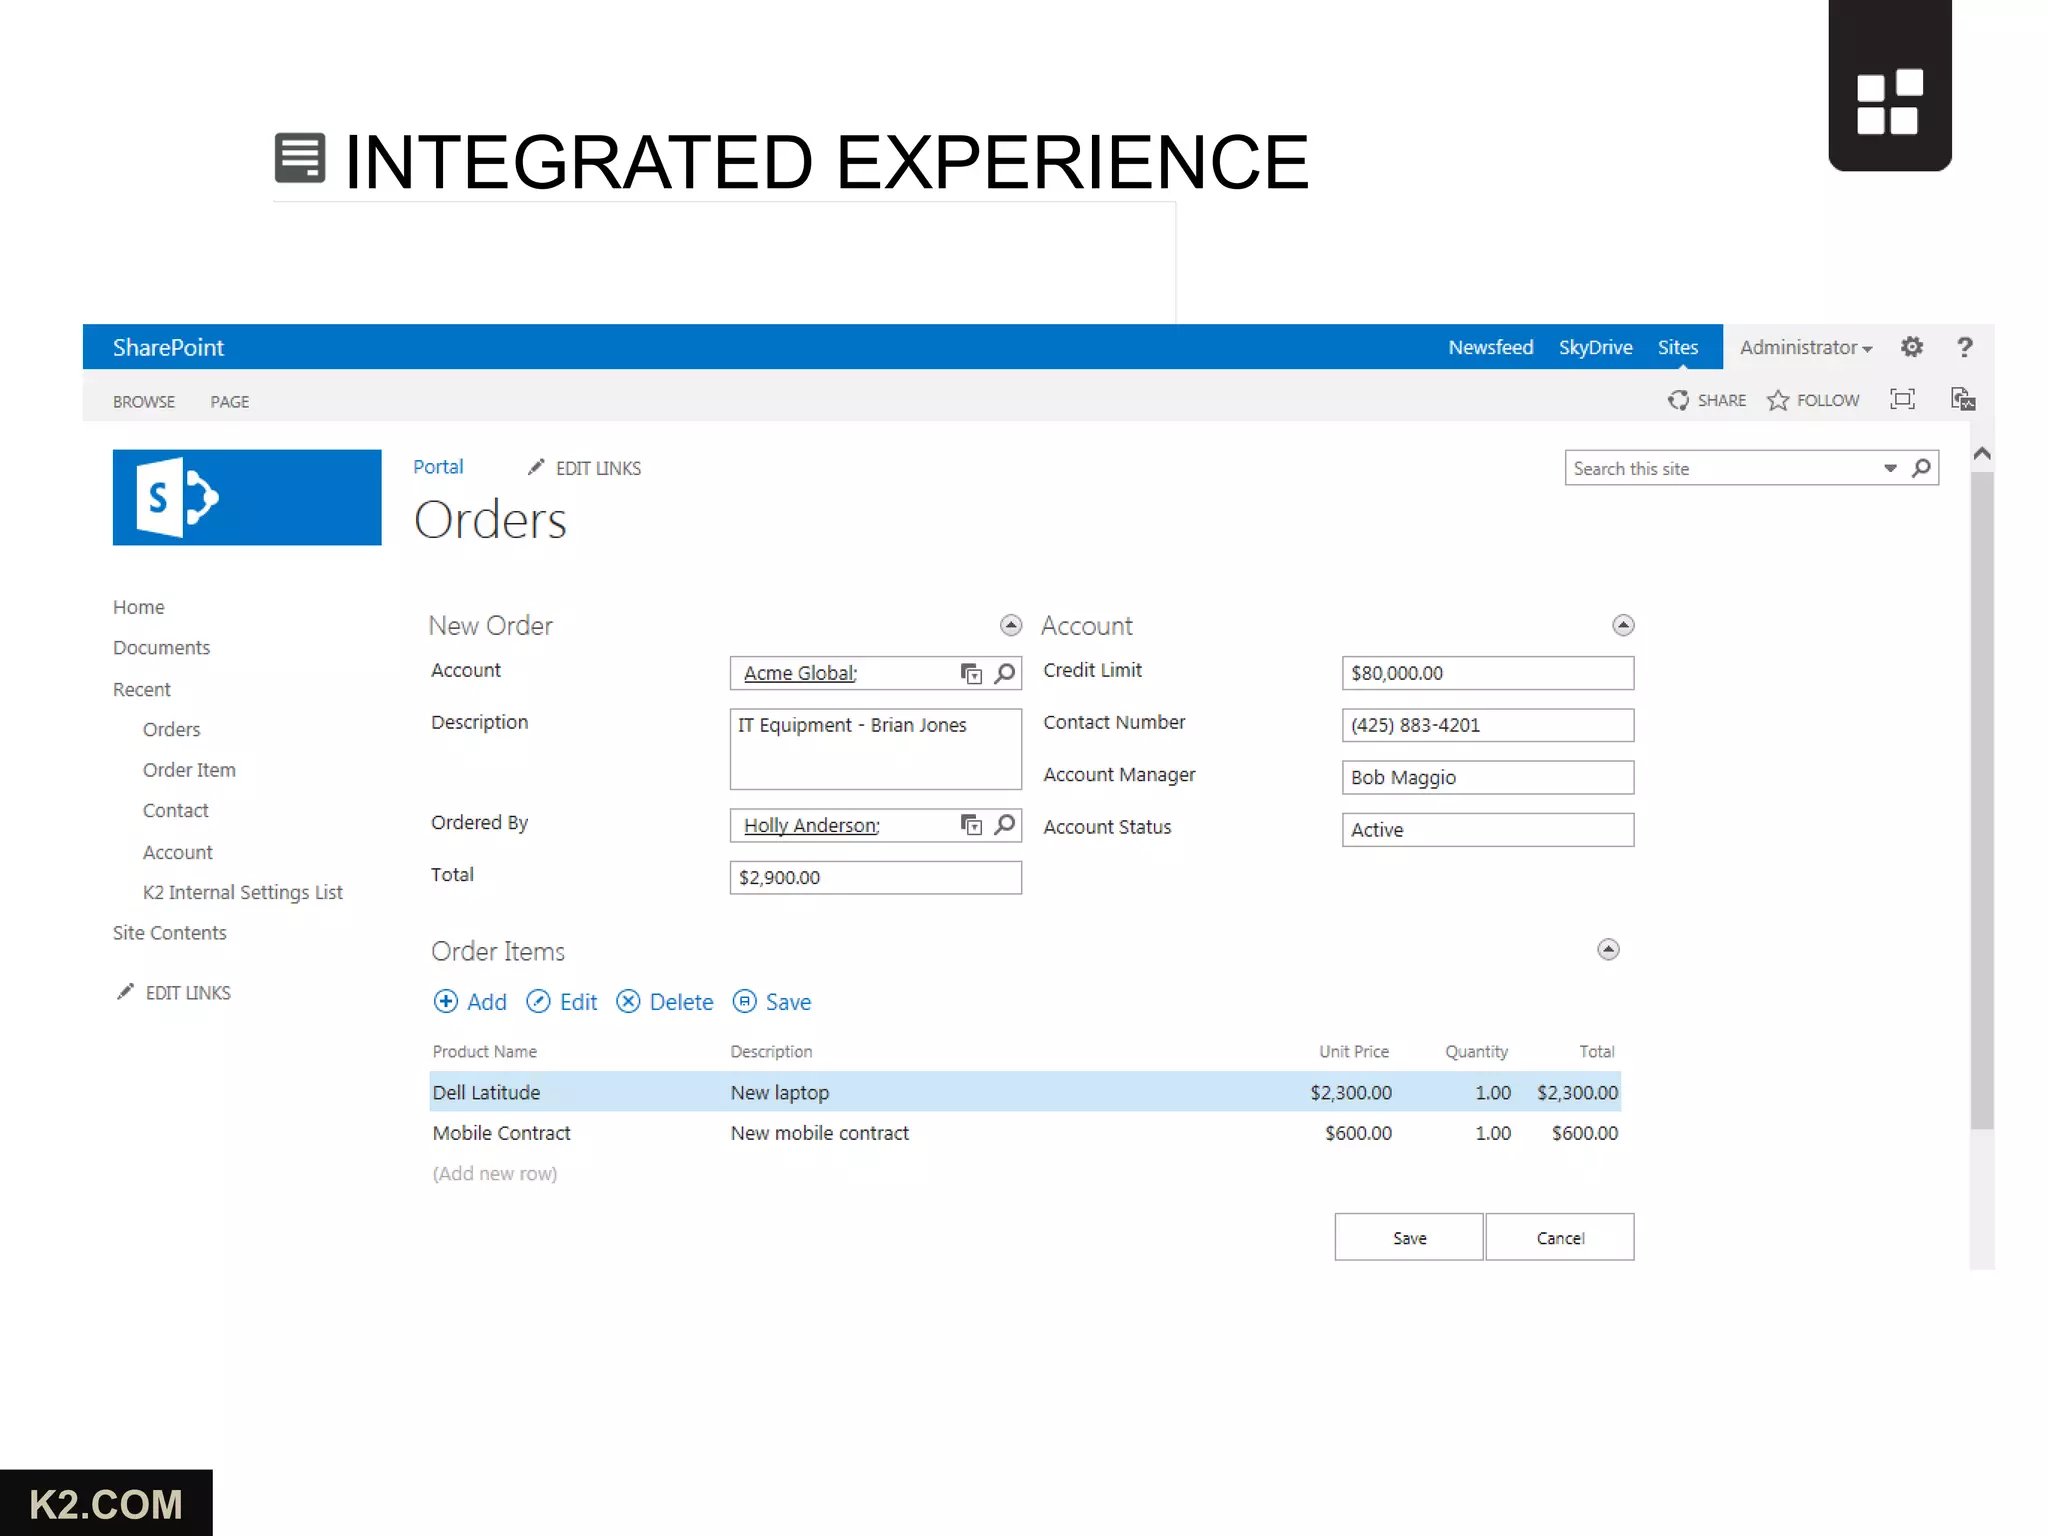Screen dimensions: 2048x1536
Task: Click the edit page icon in ribbon
Action: click(1963, 399)
